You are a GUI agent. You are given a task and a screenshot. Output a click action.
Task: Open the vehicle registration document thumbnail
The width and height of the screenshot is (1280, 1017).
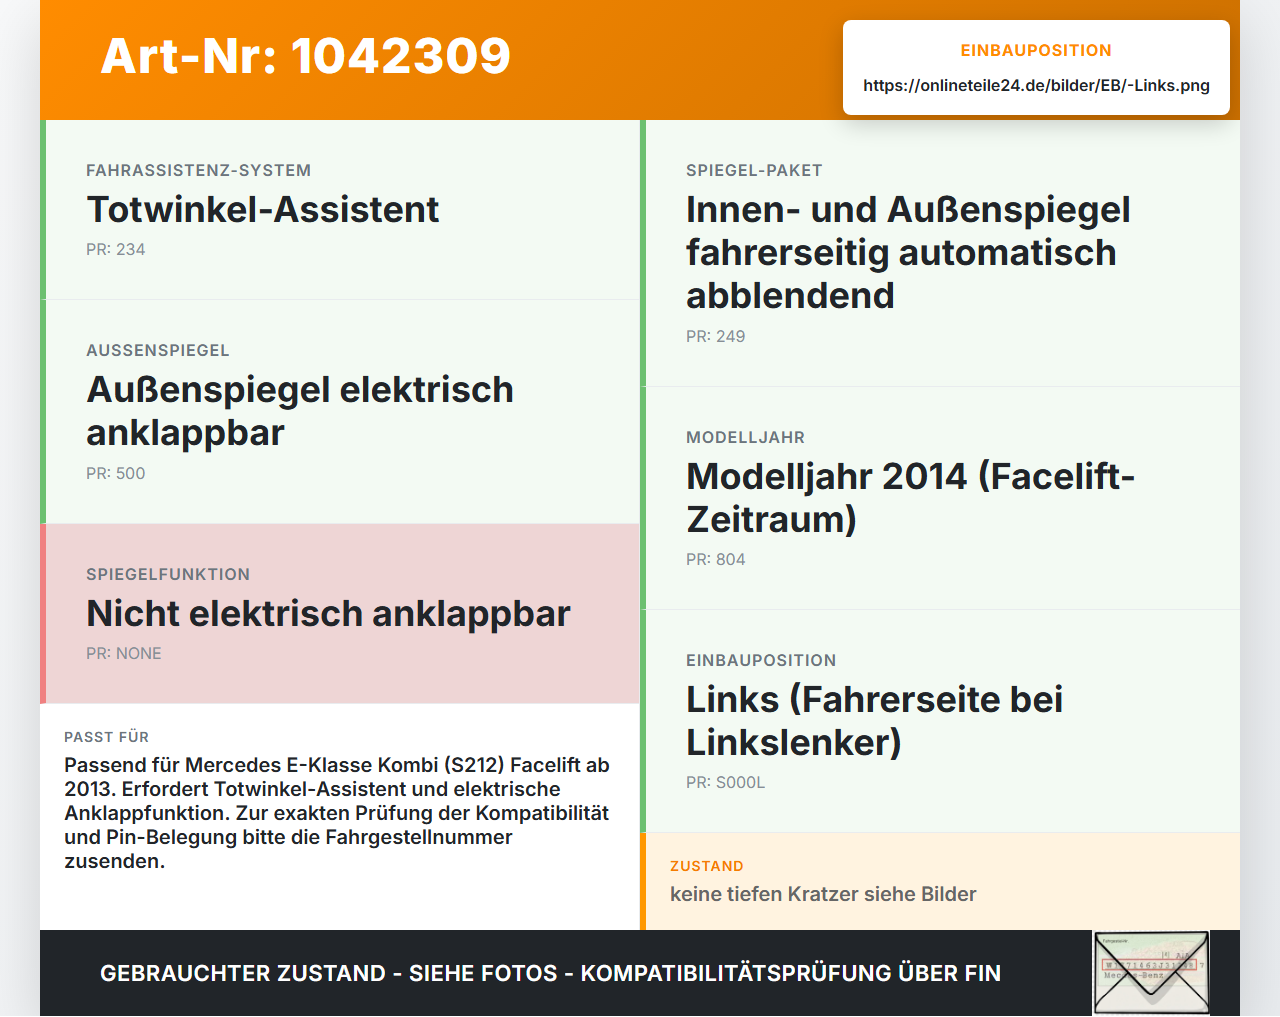[1152, 973]
